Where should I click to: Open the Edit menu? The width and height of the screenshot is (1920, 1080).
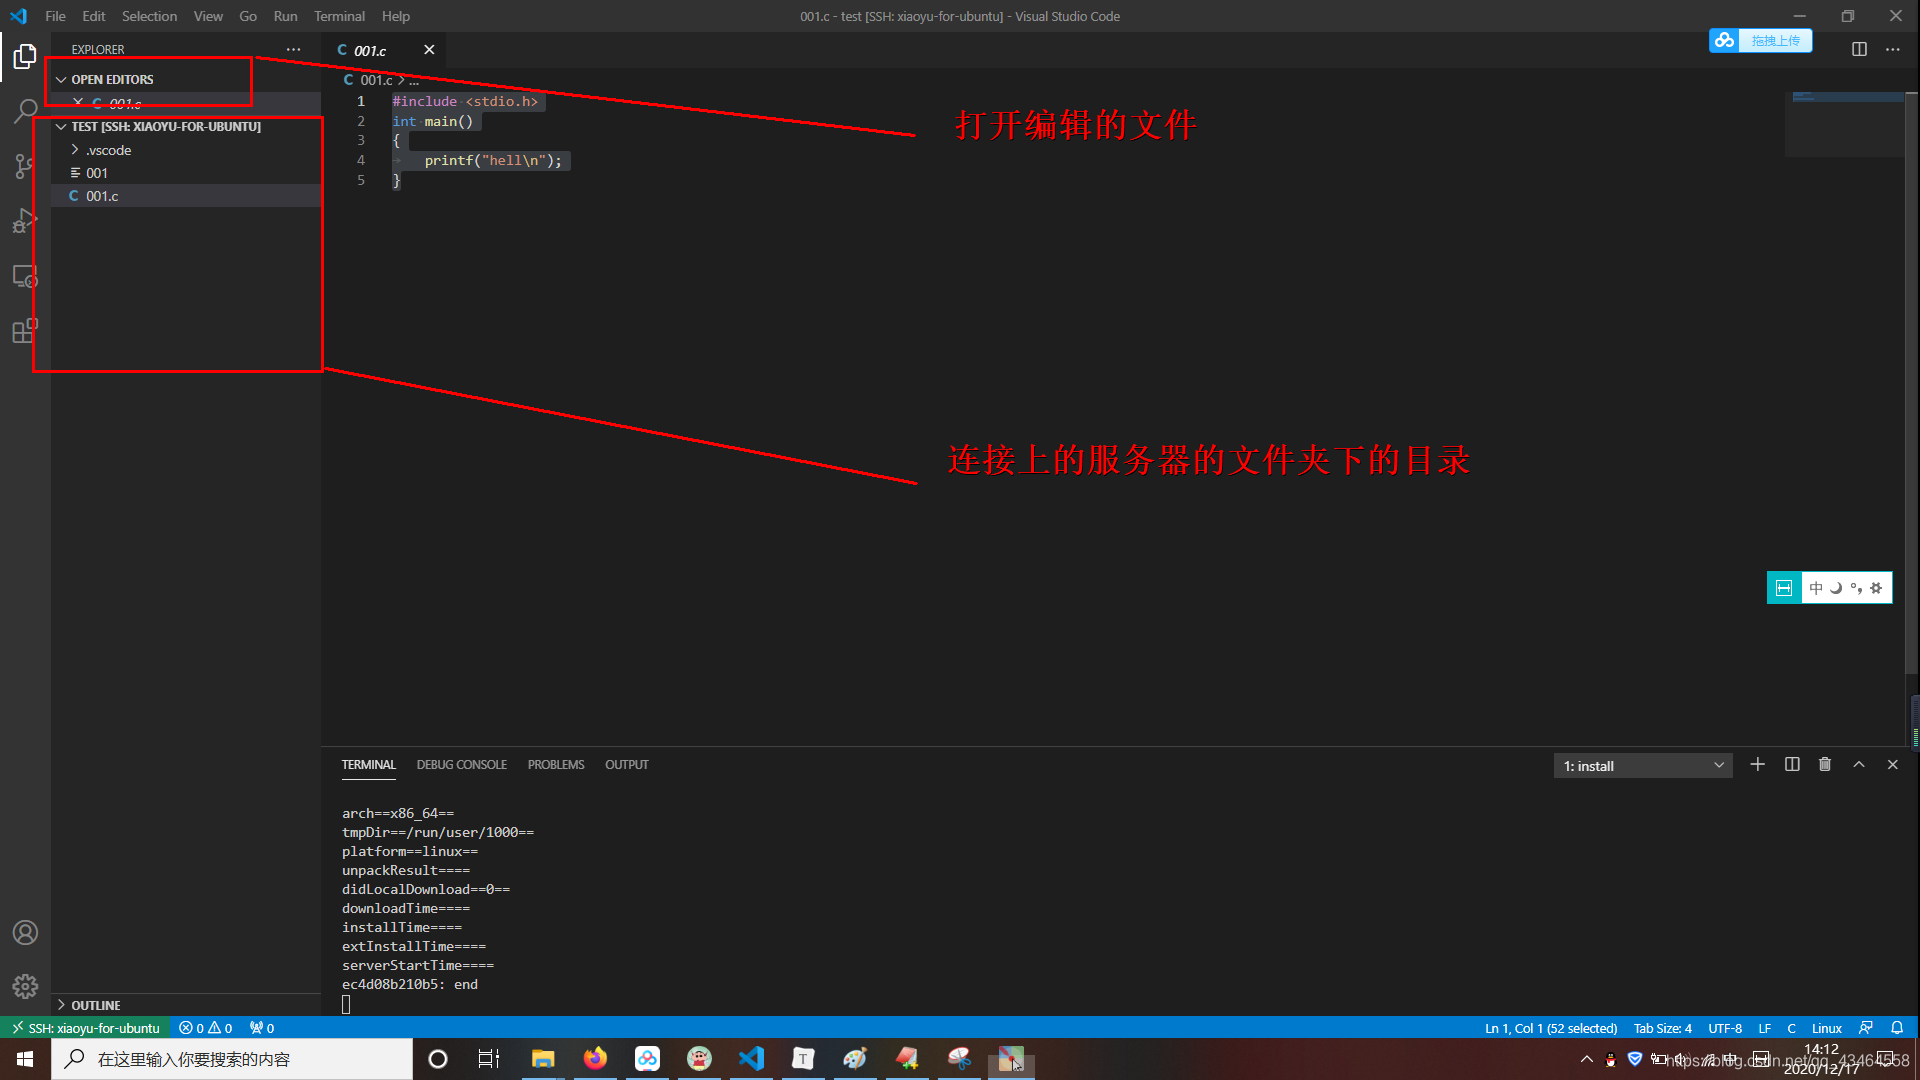pyautogui.click(x=94, y=16)
